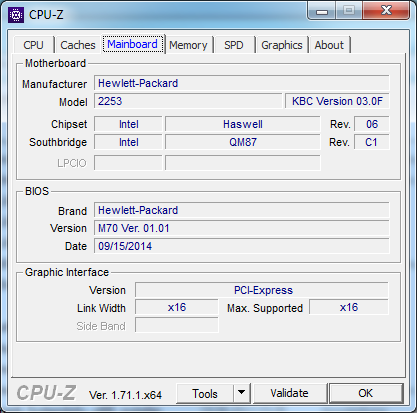Open the SPD tab
Screen dimensions: 417x413
[x=234, y=45]
